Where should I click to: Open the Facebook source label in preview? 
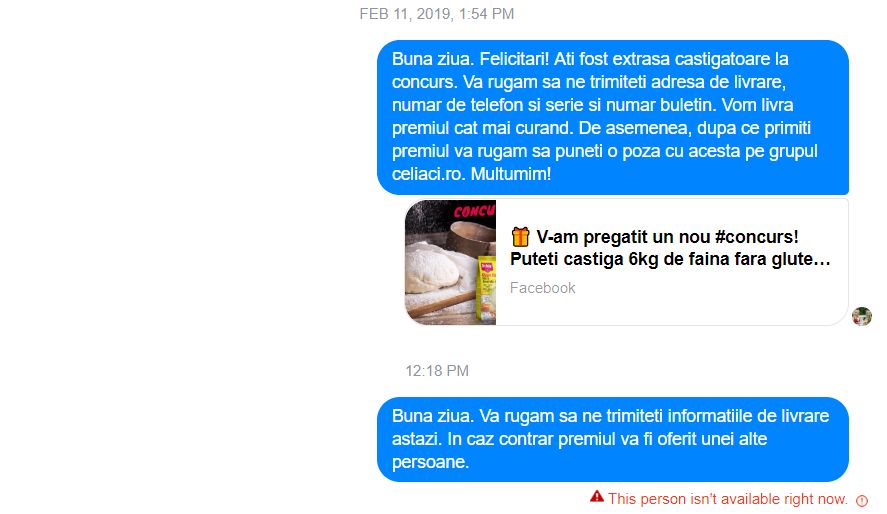click(x=542, y=288)
